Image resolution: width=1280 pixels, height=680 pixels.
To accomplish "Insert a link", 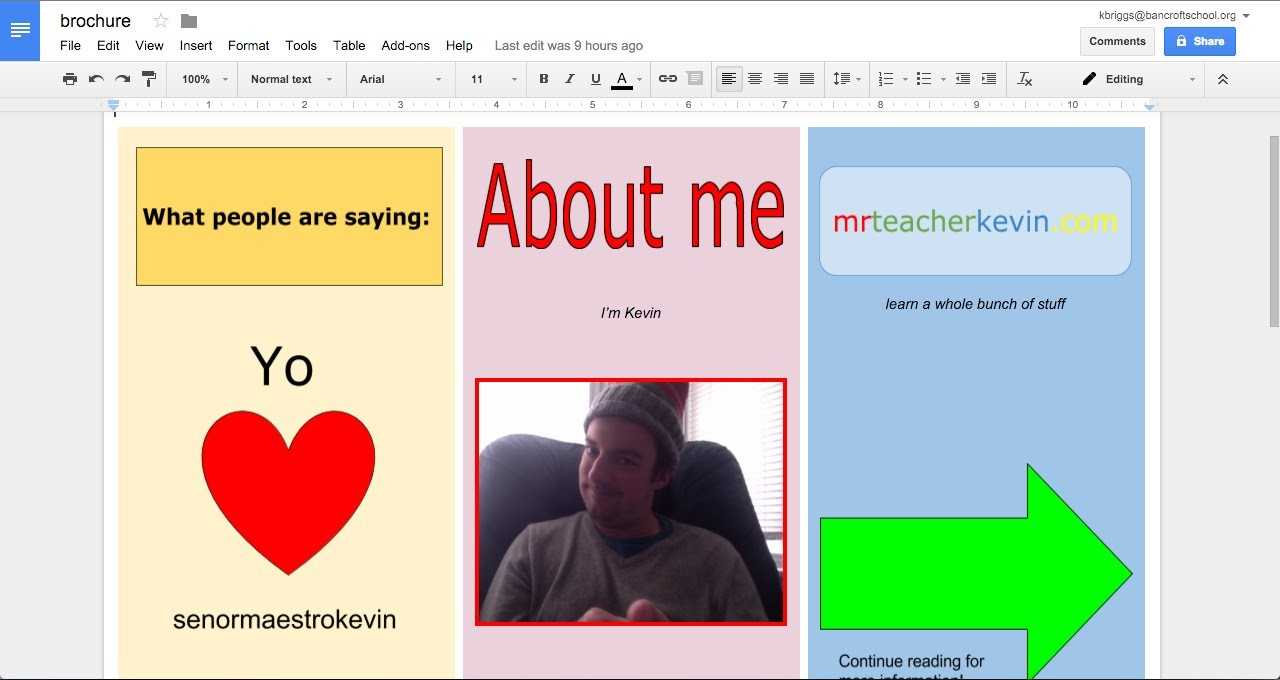I will tap(667, 79).
